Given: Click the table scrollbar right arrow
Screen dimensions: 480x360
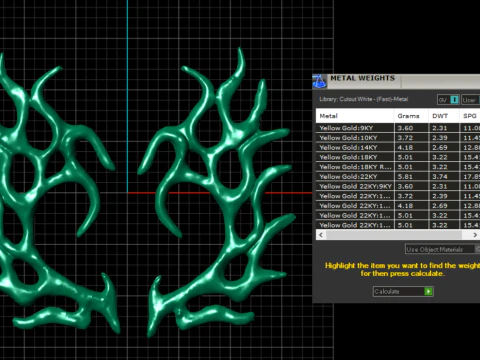Looking at the screenshot, I should [x=475, y=235].
